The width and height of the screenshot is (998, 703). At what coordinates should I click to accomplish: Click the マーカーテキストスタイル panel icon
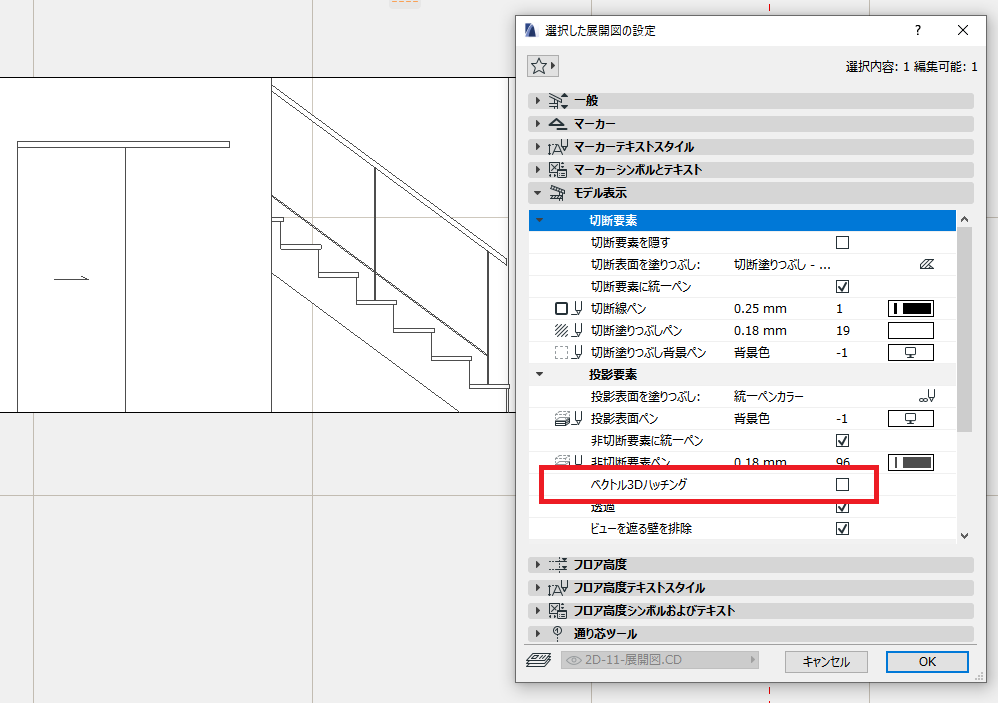(558, 147)
